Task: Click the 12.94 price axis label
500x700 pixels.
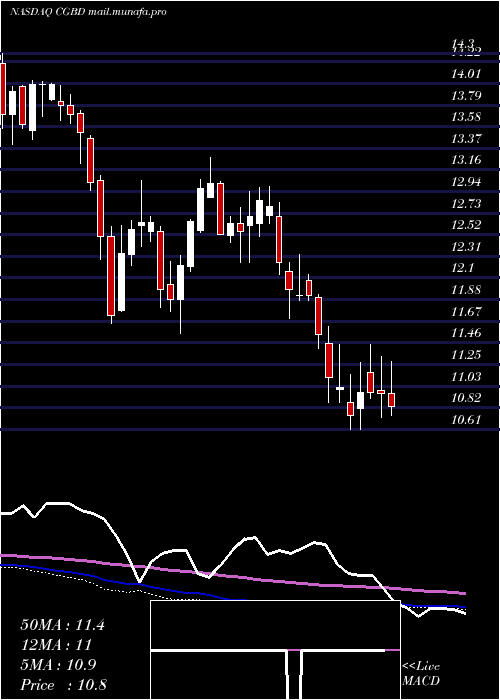Action: pyautogui.click(x=466, y=182)
